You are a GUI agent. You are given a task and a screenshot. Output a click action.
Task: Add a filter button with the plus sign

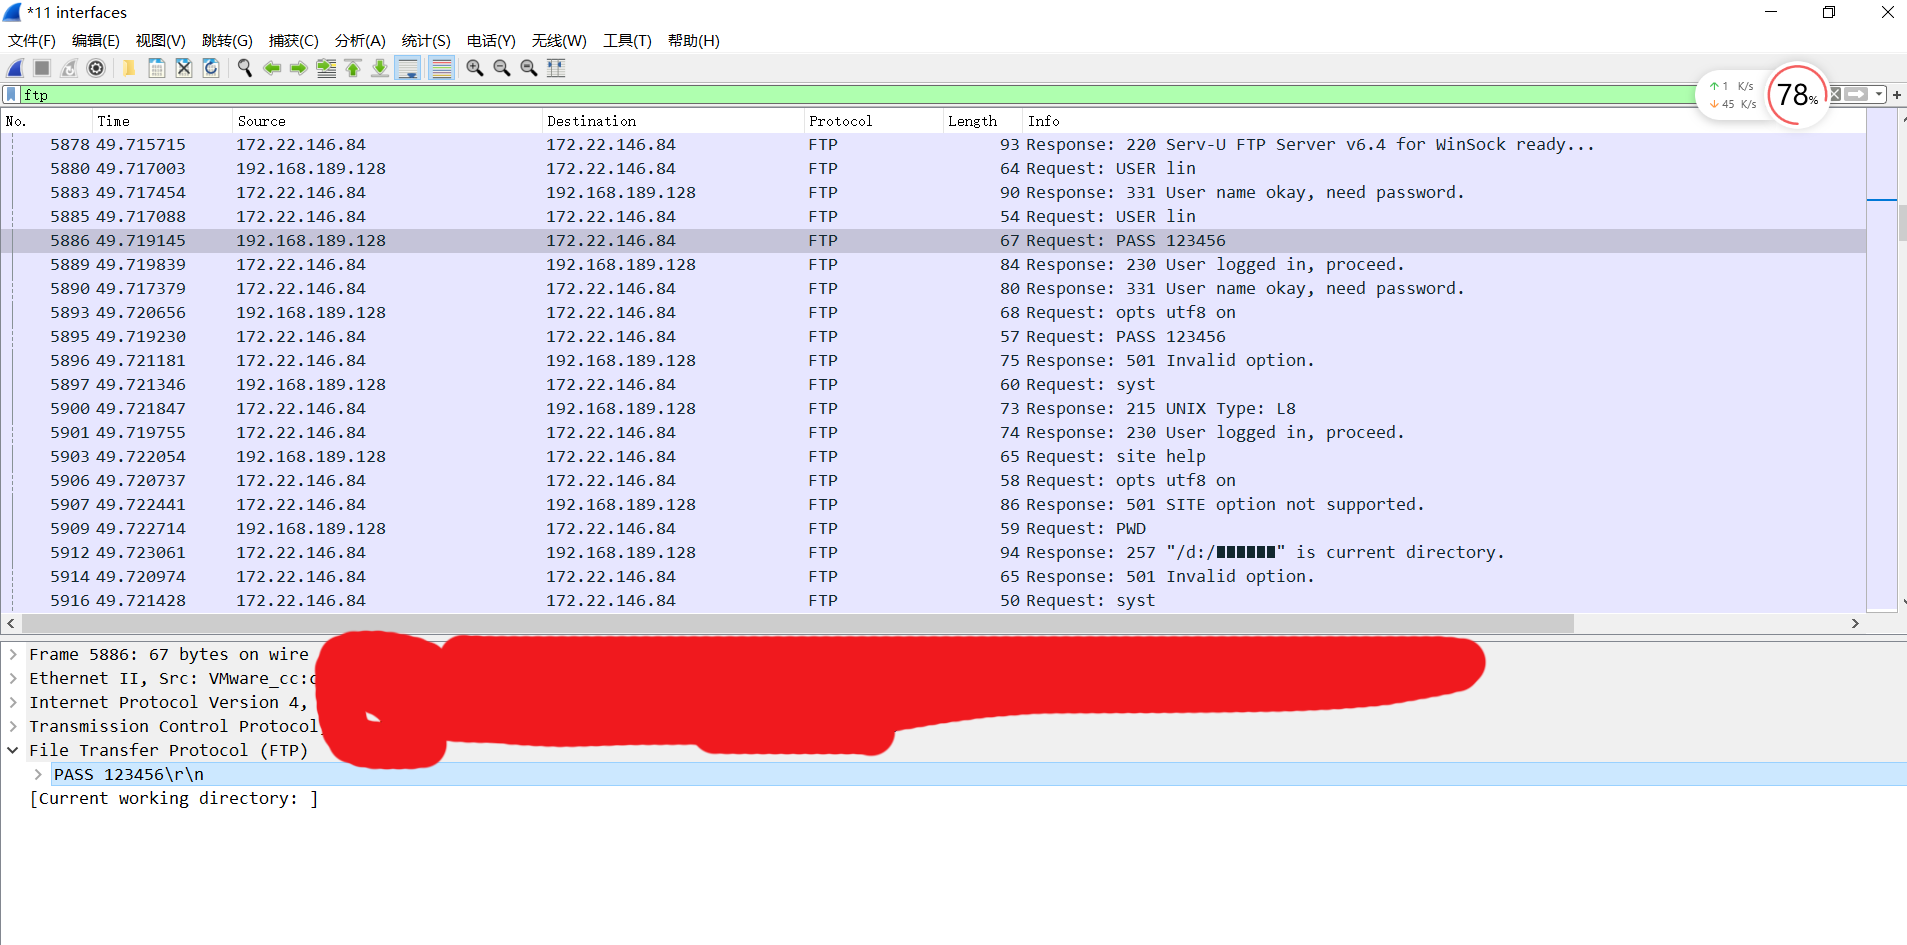pyautogui.click(x=1896, y=94)
